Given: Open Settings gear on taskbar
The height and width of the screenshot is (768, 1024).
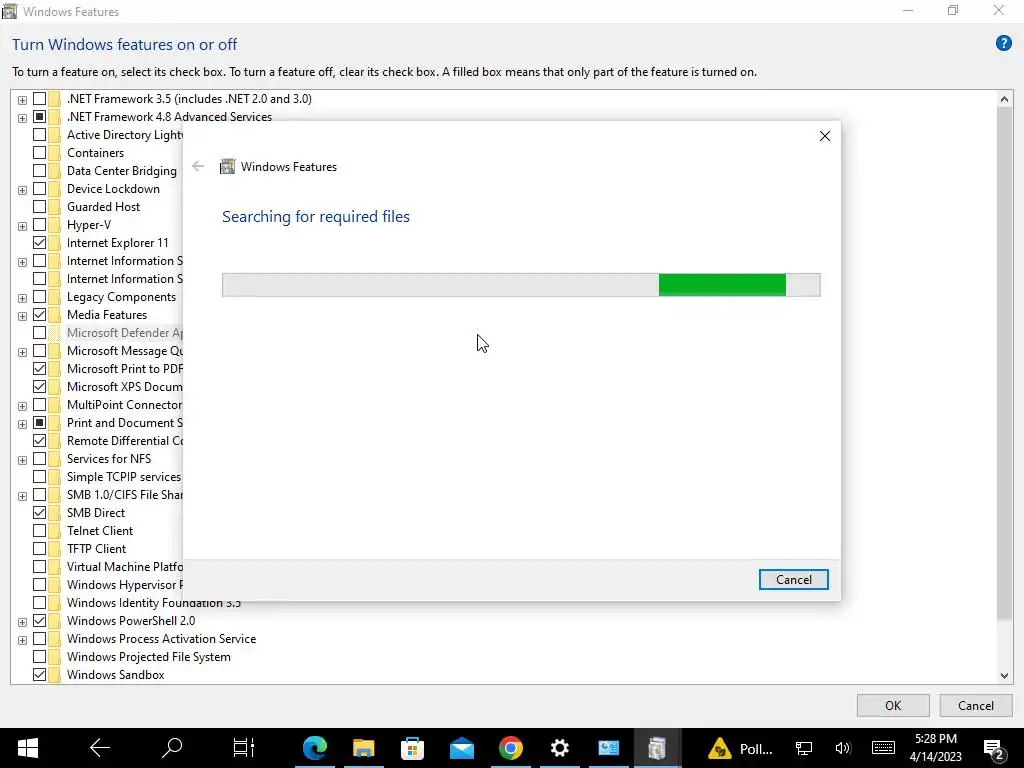Looking at the screenshot, I should point(560,748).
